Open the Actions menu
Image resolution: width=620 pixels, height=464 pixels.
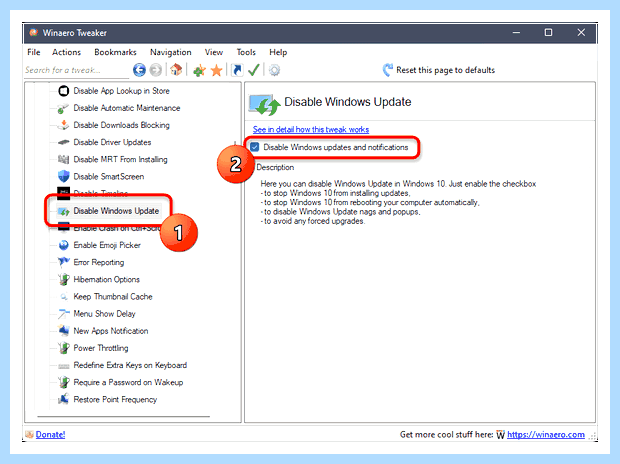pos(66,52)
